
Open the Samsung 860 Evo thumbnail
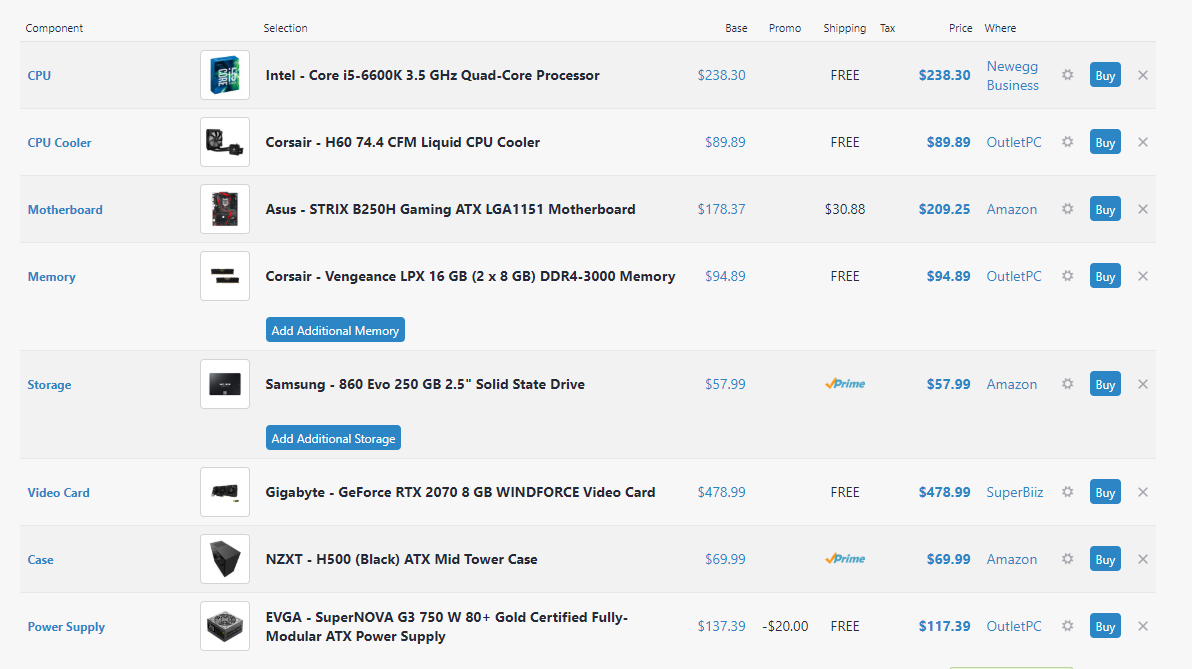(225, 384)
